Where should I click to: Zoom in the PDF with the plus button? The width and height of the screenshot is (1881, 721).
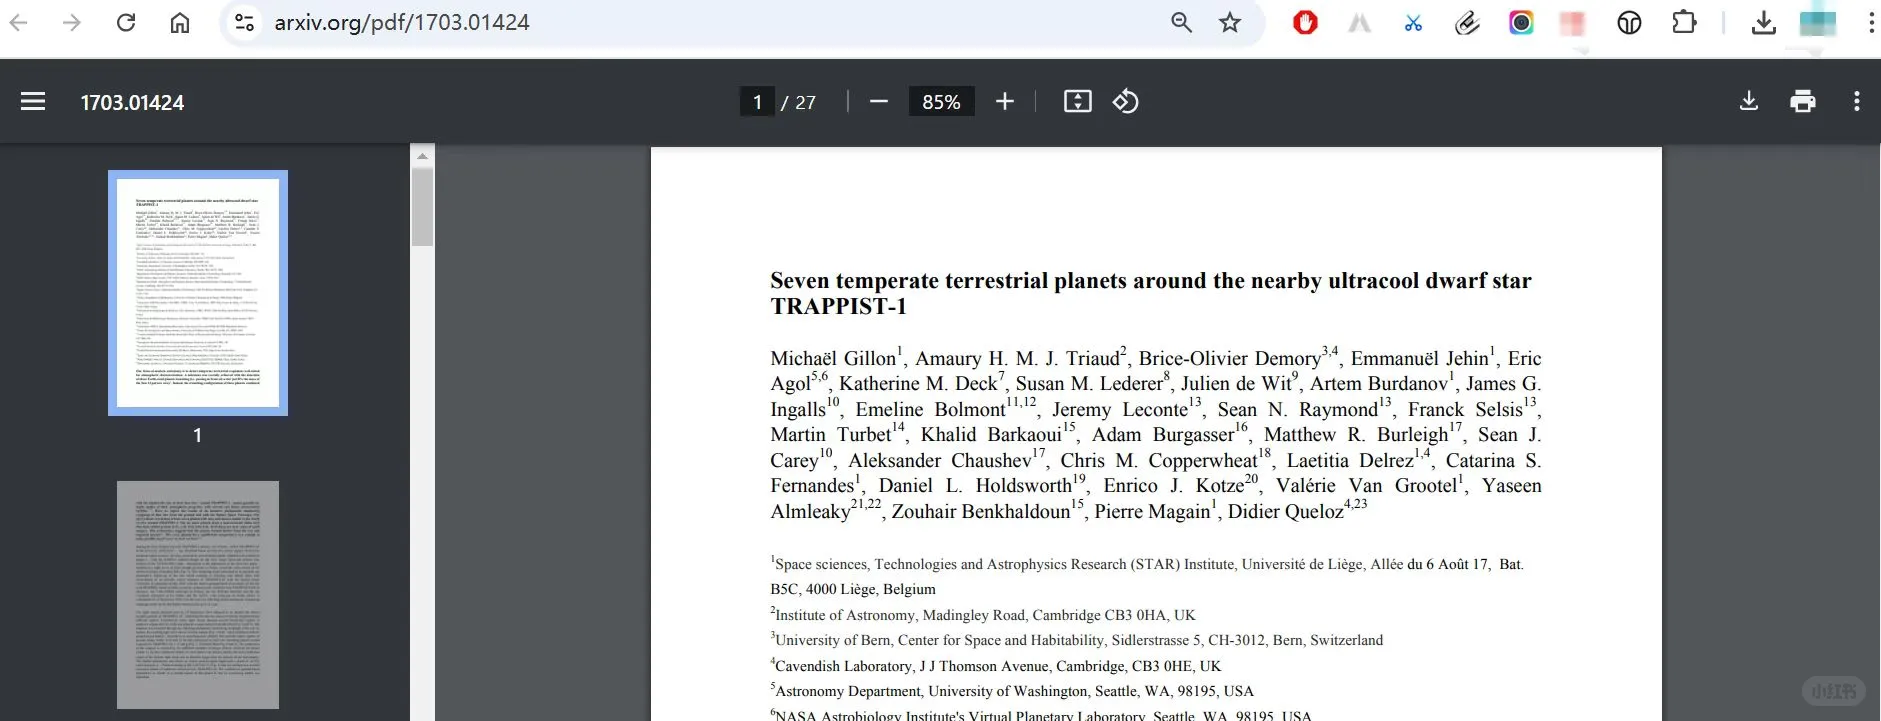click(1005, 101)
